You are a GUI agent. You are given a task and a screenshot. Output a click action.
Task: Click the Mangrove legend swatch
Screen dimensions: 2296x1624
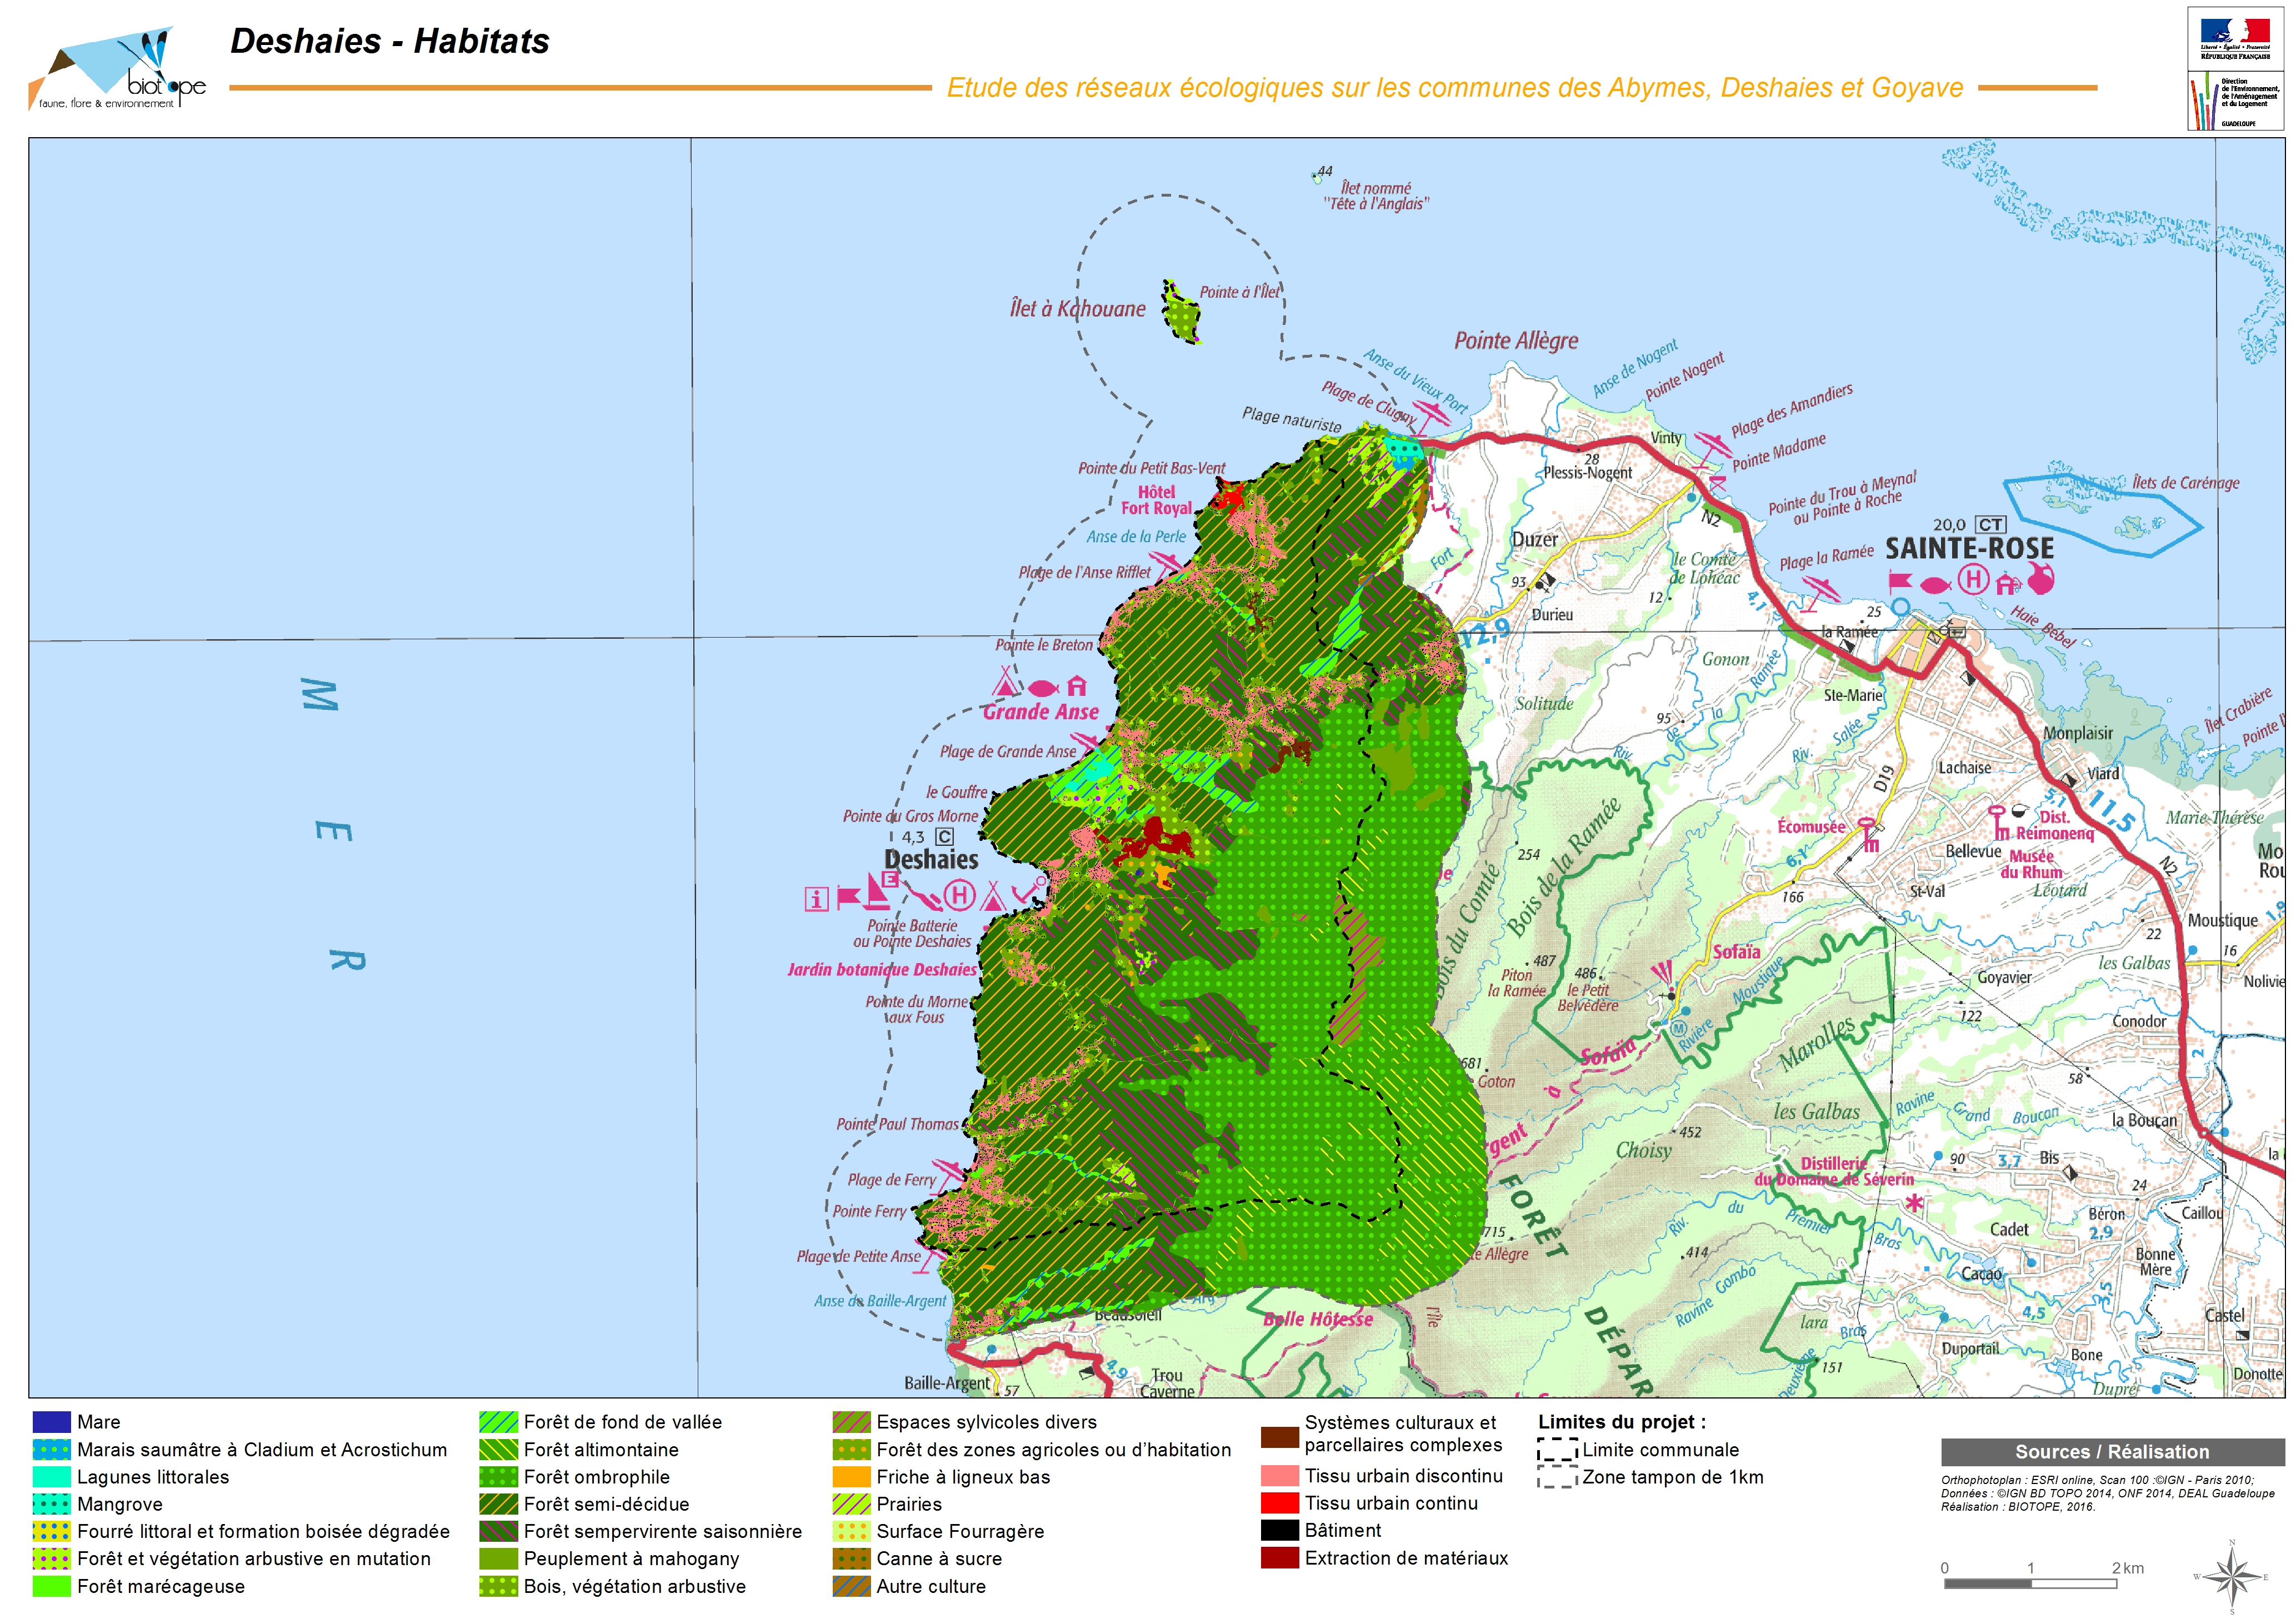coord(51,1504)
